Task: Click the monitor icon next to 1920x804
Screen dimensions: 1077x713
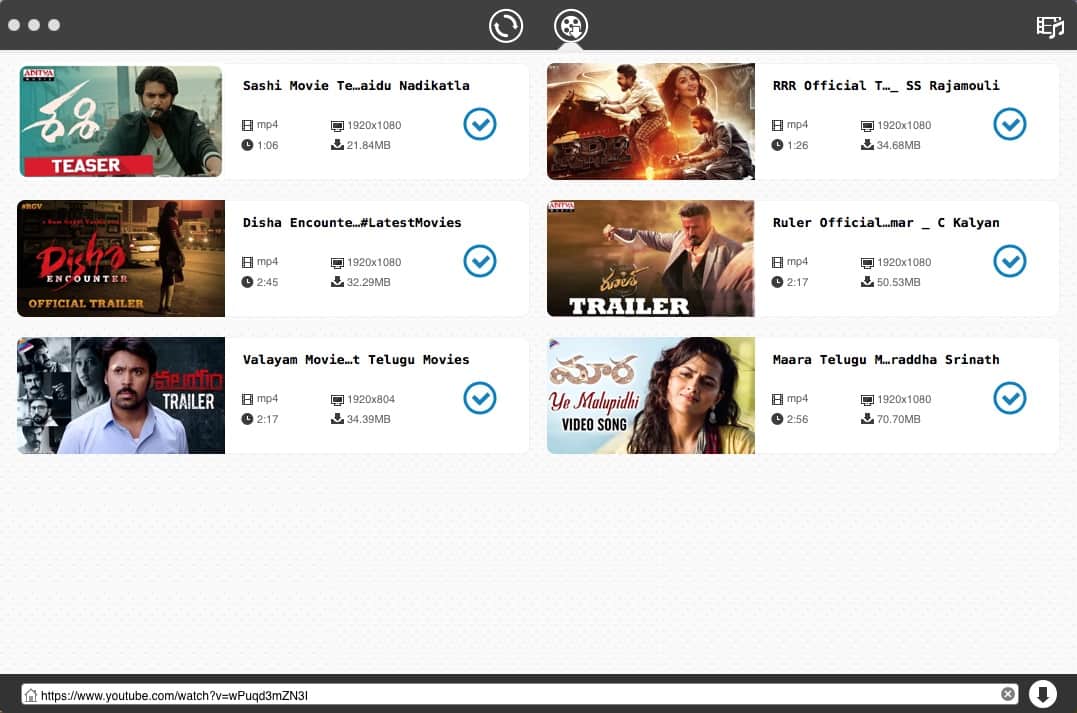Action: (x=337, y=399)
